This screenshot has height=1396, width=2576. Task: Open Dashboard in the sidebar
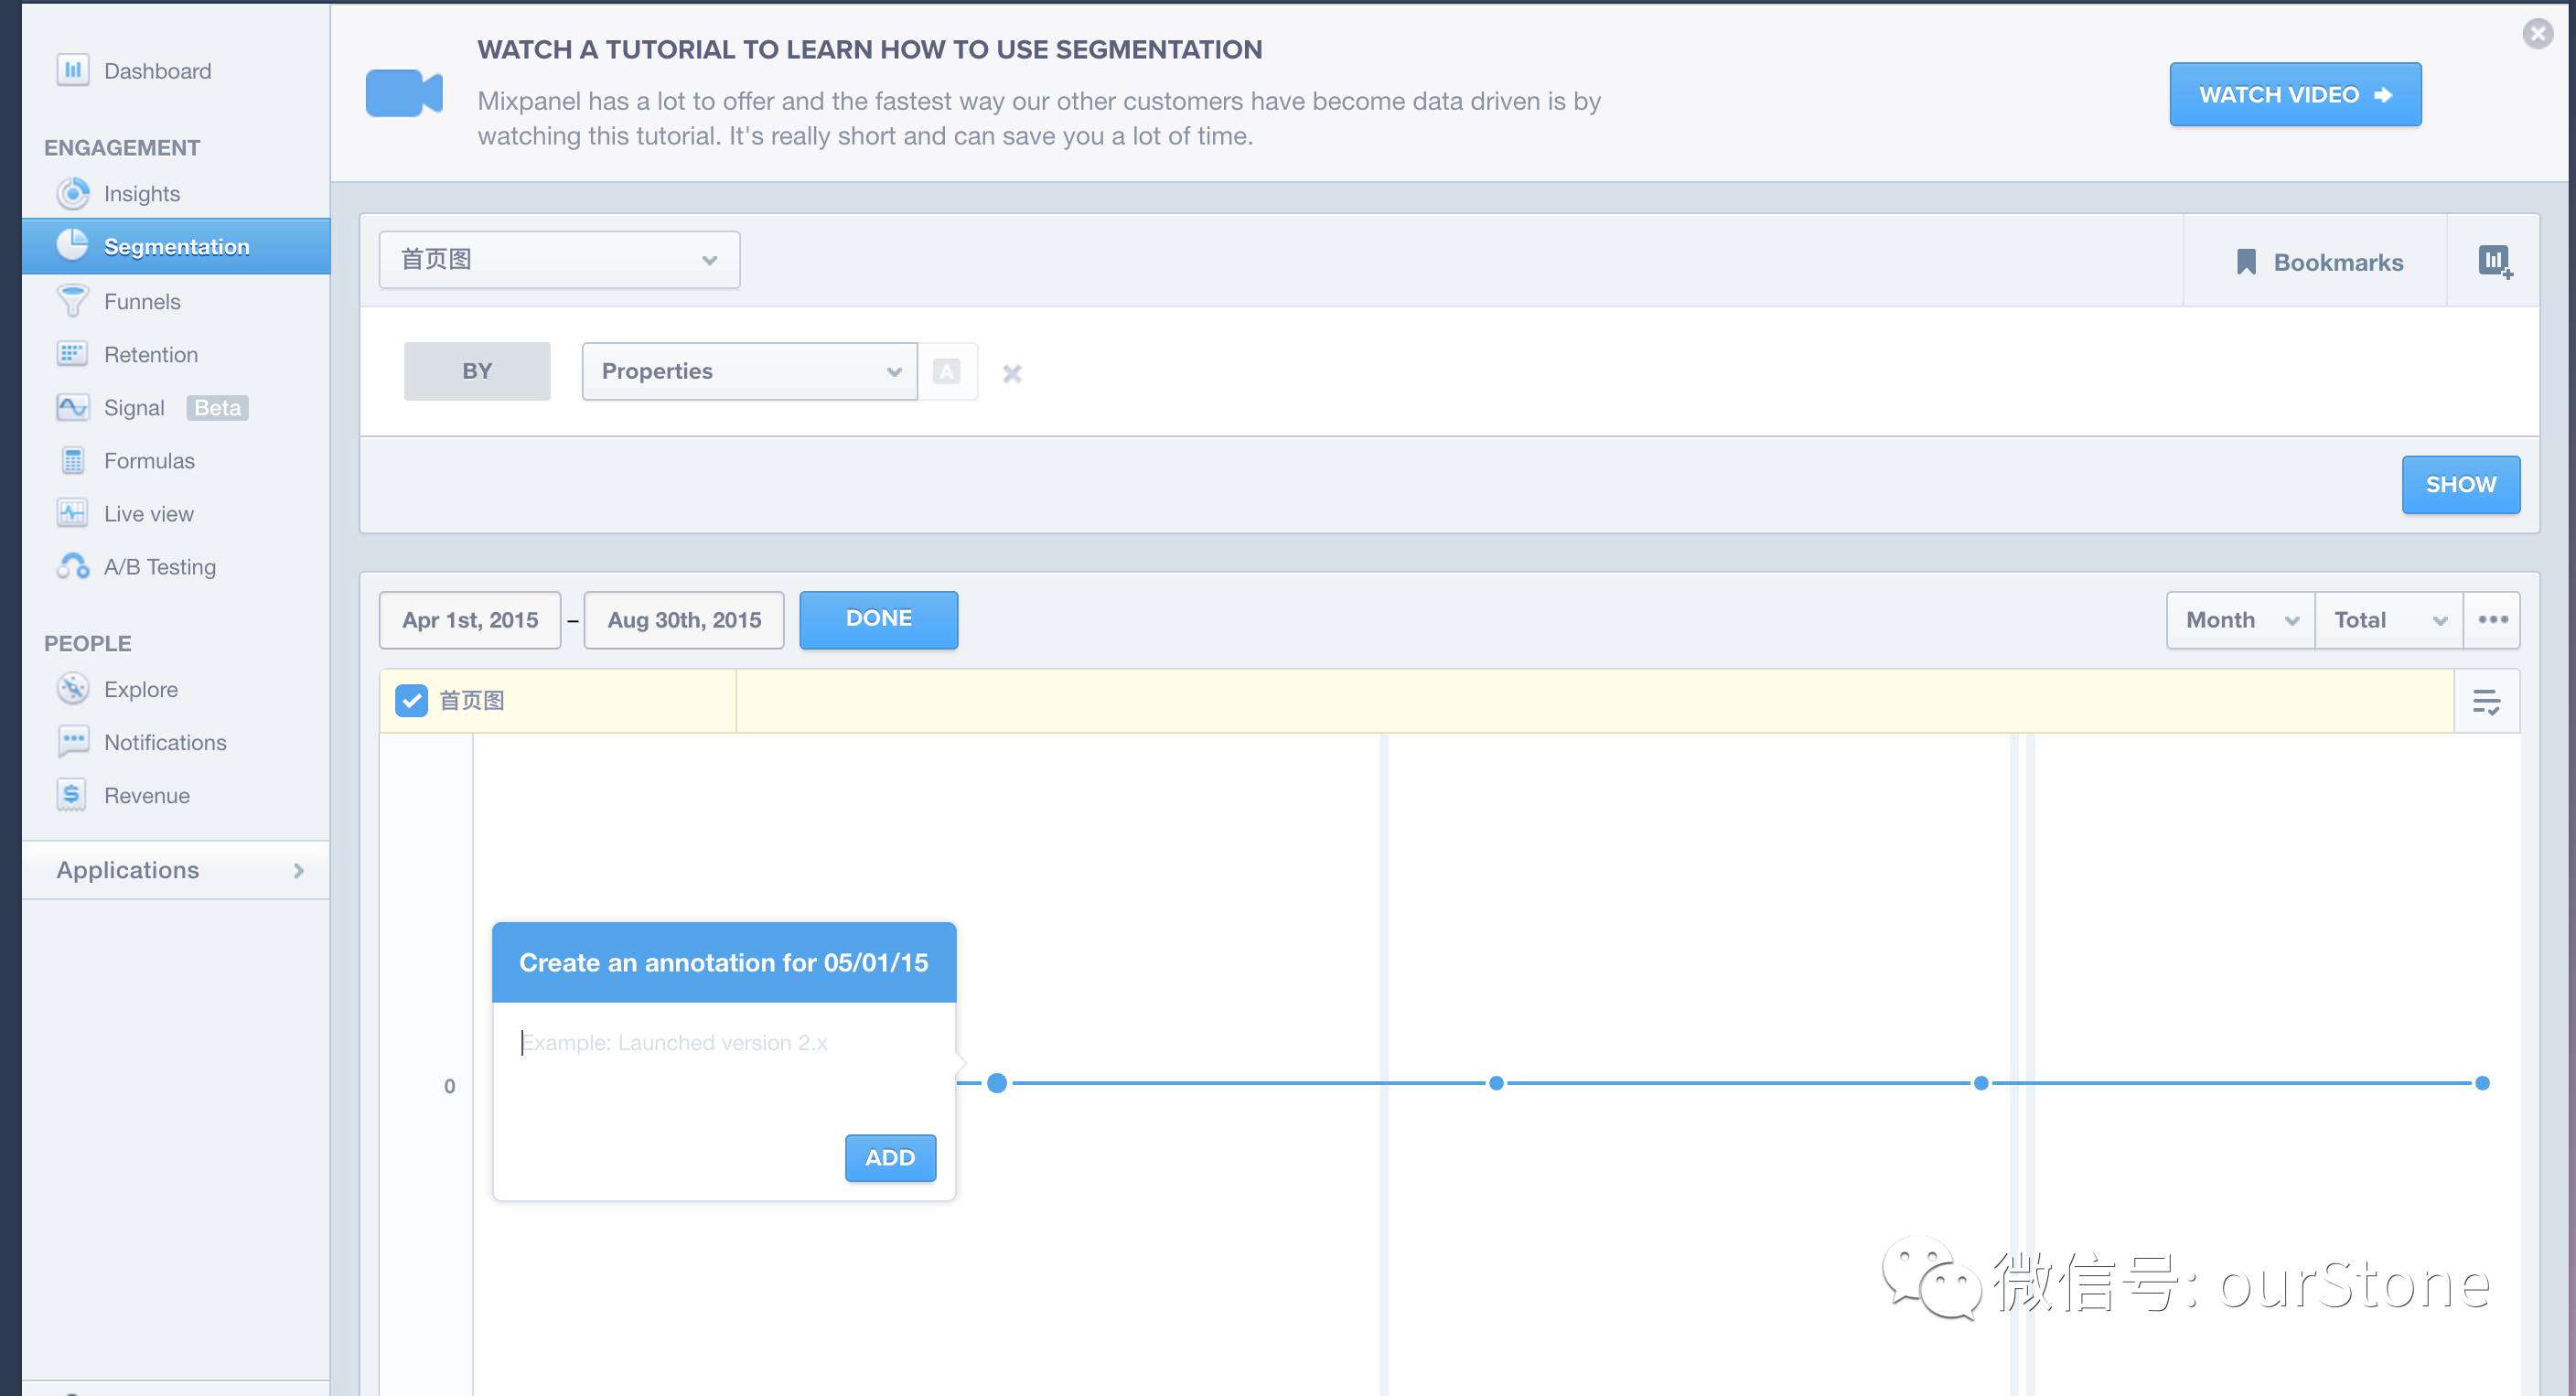click(x=157, y=71)
